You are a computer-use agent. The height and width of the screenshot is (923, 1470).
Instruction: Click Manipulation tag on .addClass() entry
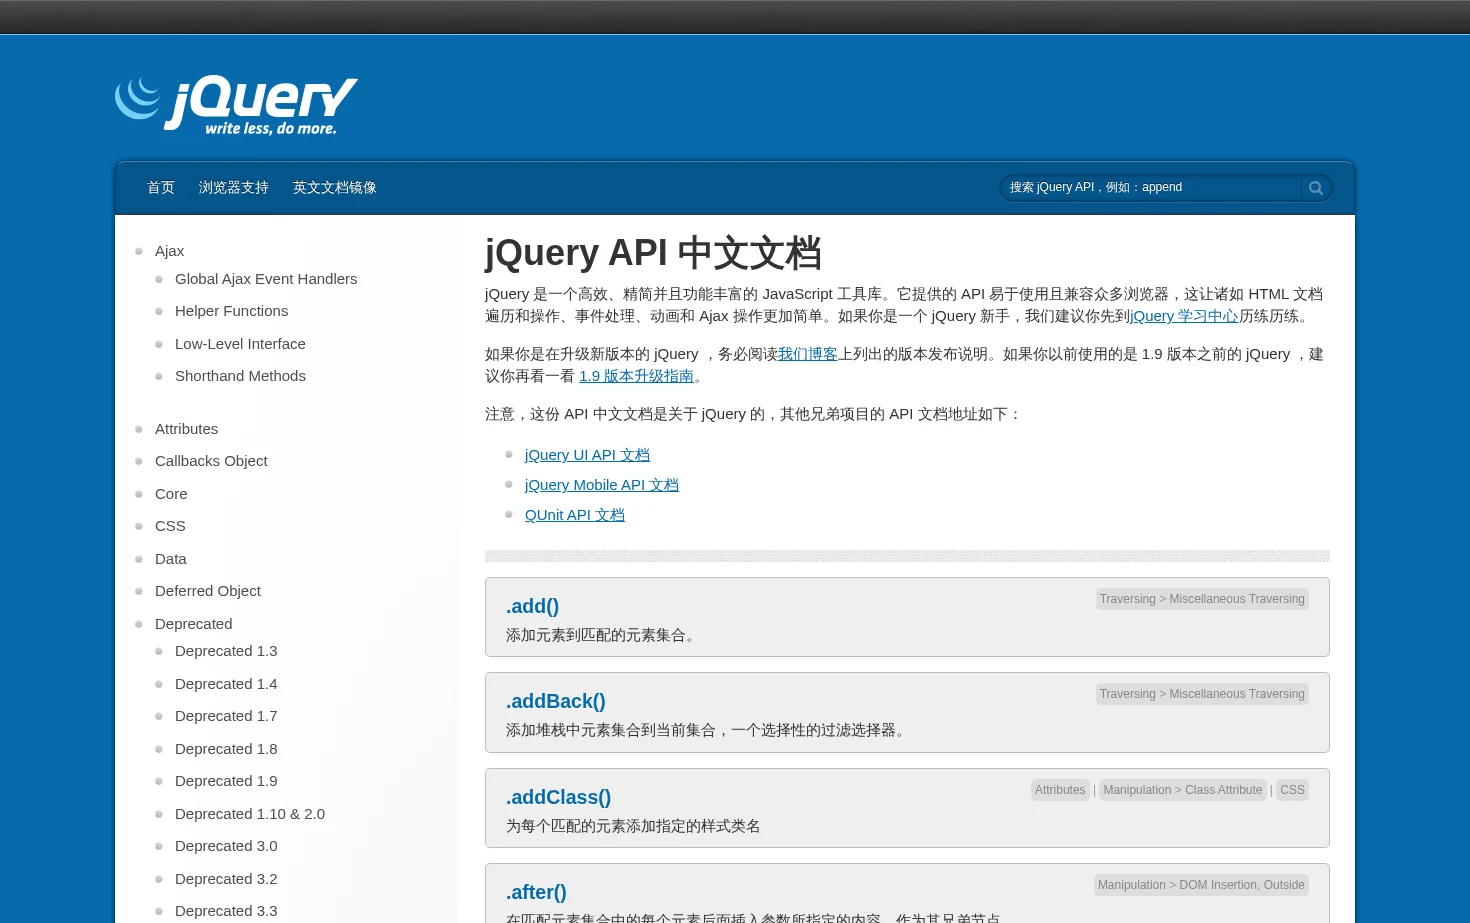[x=1137, y=790]
